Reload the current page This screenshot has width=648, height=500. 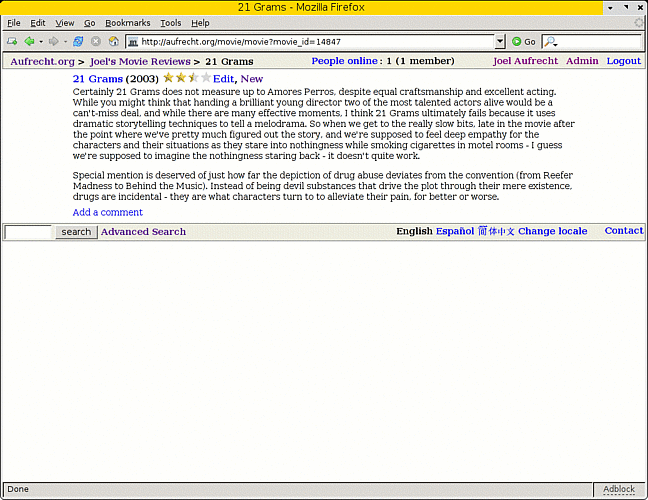pyautogui.click(x=78, y=42)
